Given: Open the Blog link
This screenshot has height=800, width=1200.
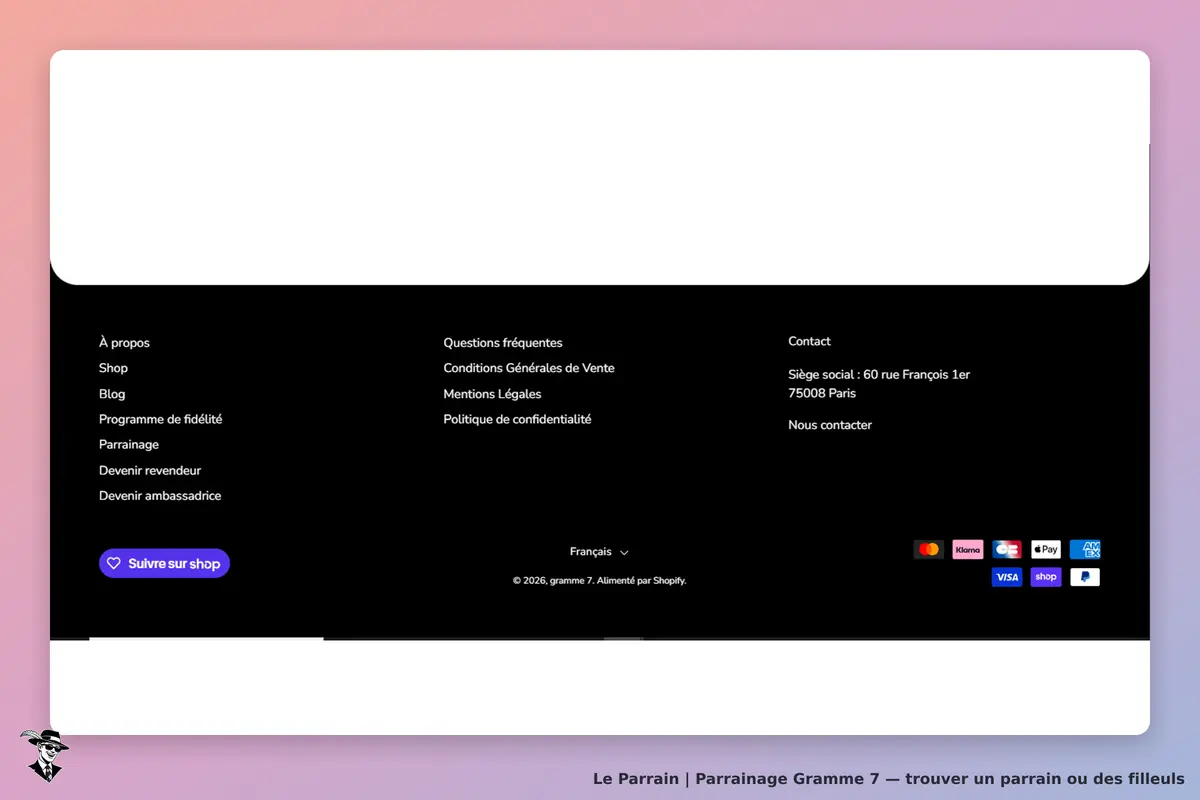Looking at the screenshot, I should coord(112,394).
